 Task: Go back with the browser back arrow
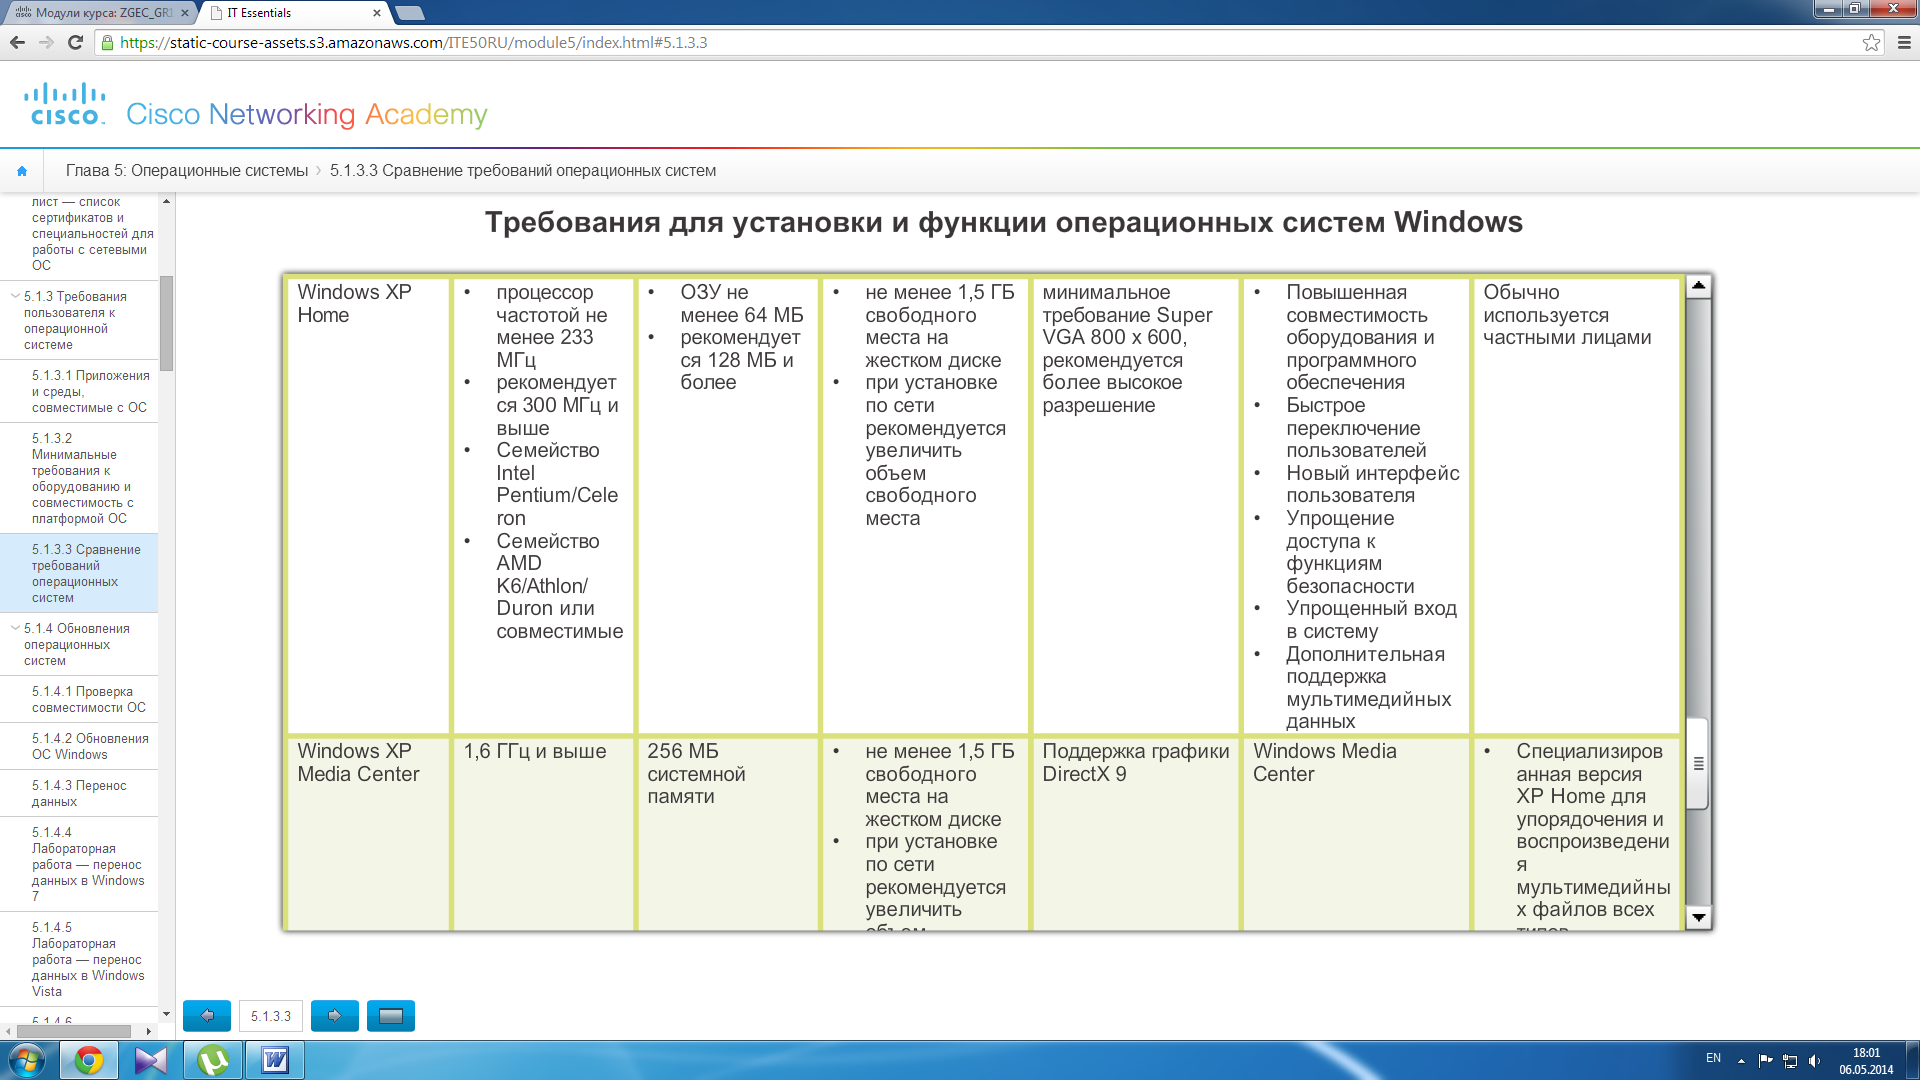click(x=17, y=42)
